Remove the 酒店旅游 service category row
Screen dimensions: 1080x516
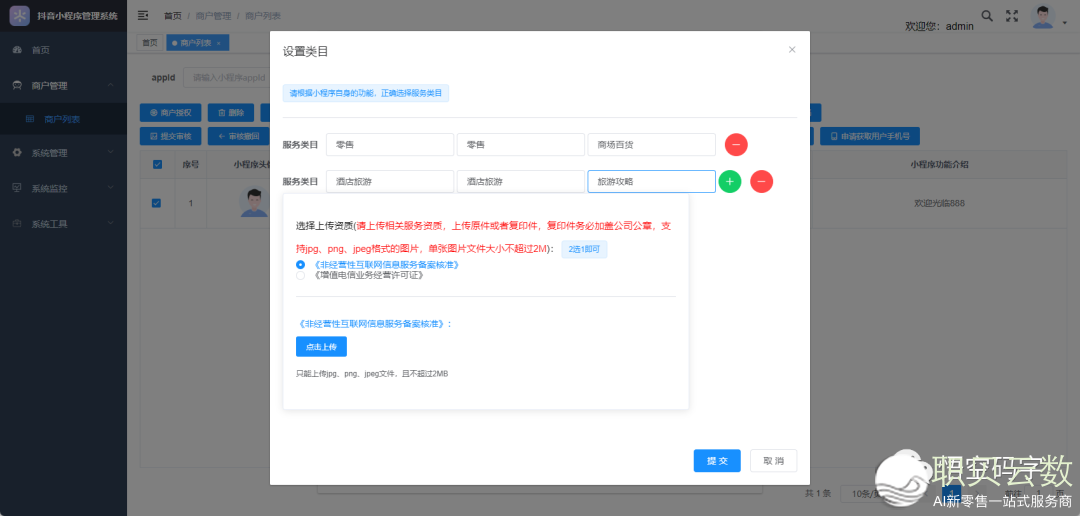(x=761, y=182)
